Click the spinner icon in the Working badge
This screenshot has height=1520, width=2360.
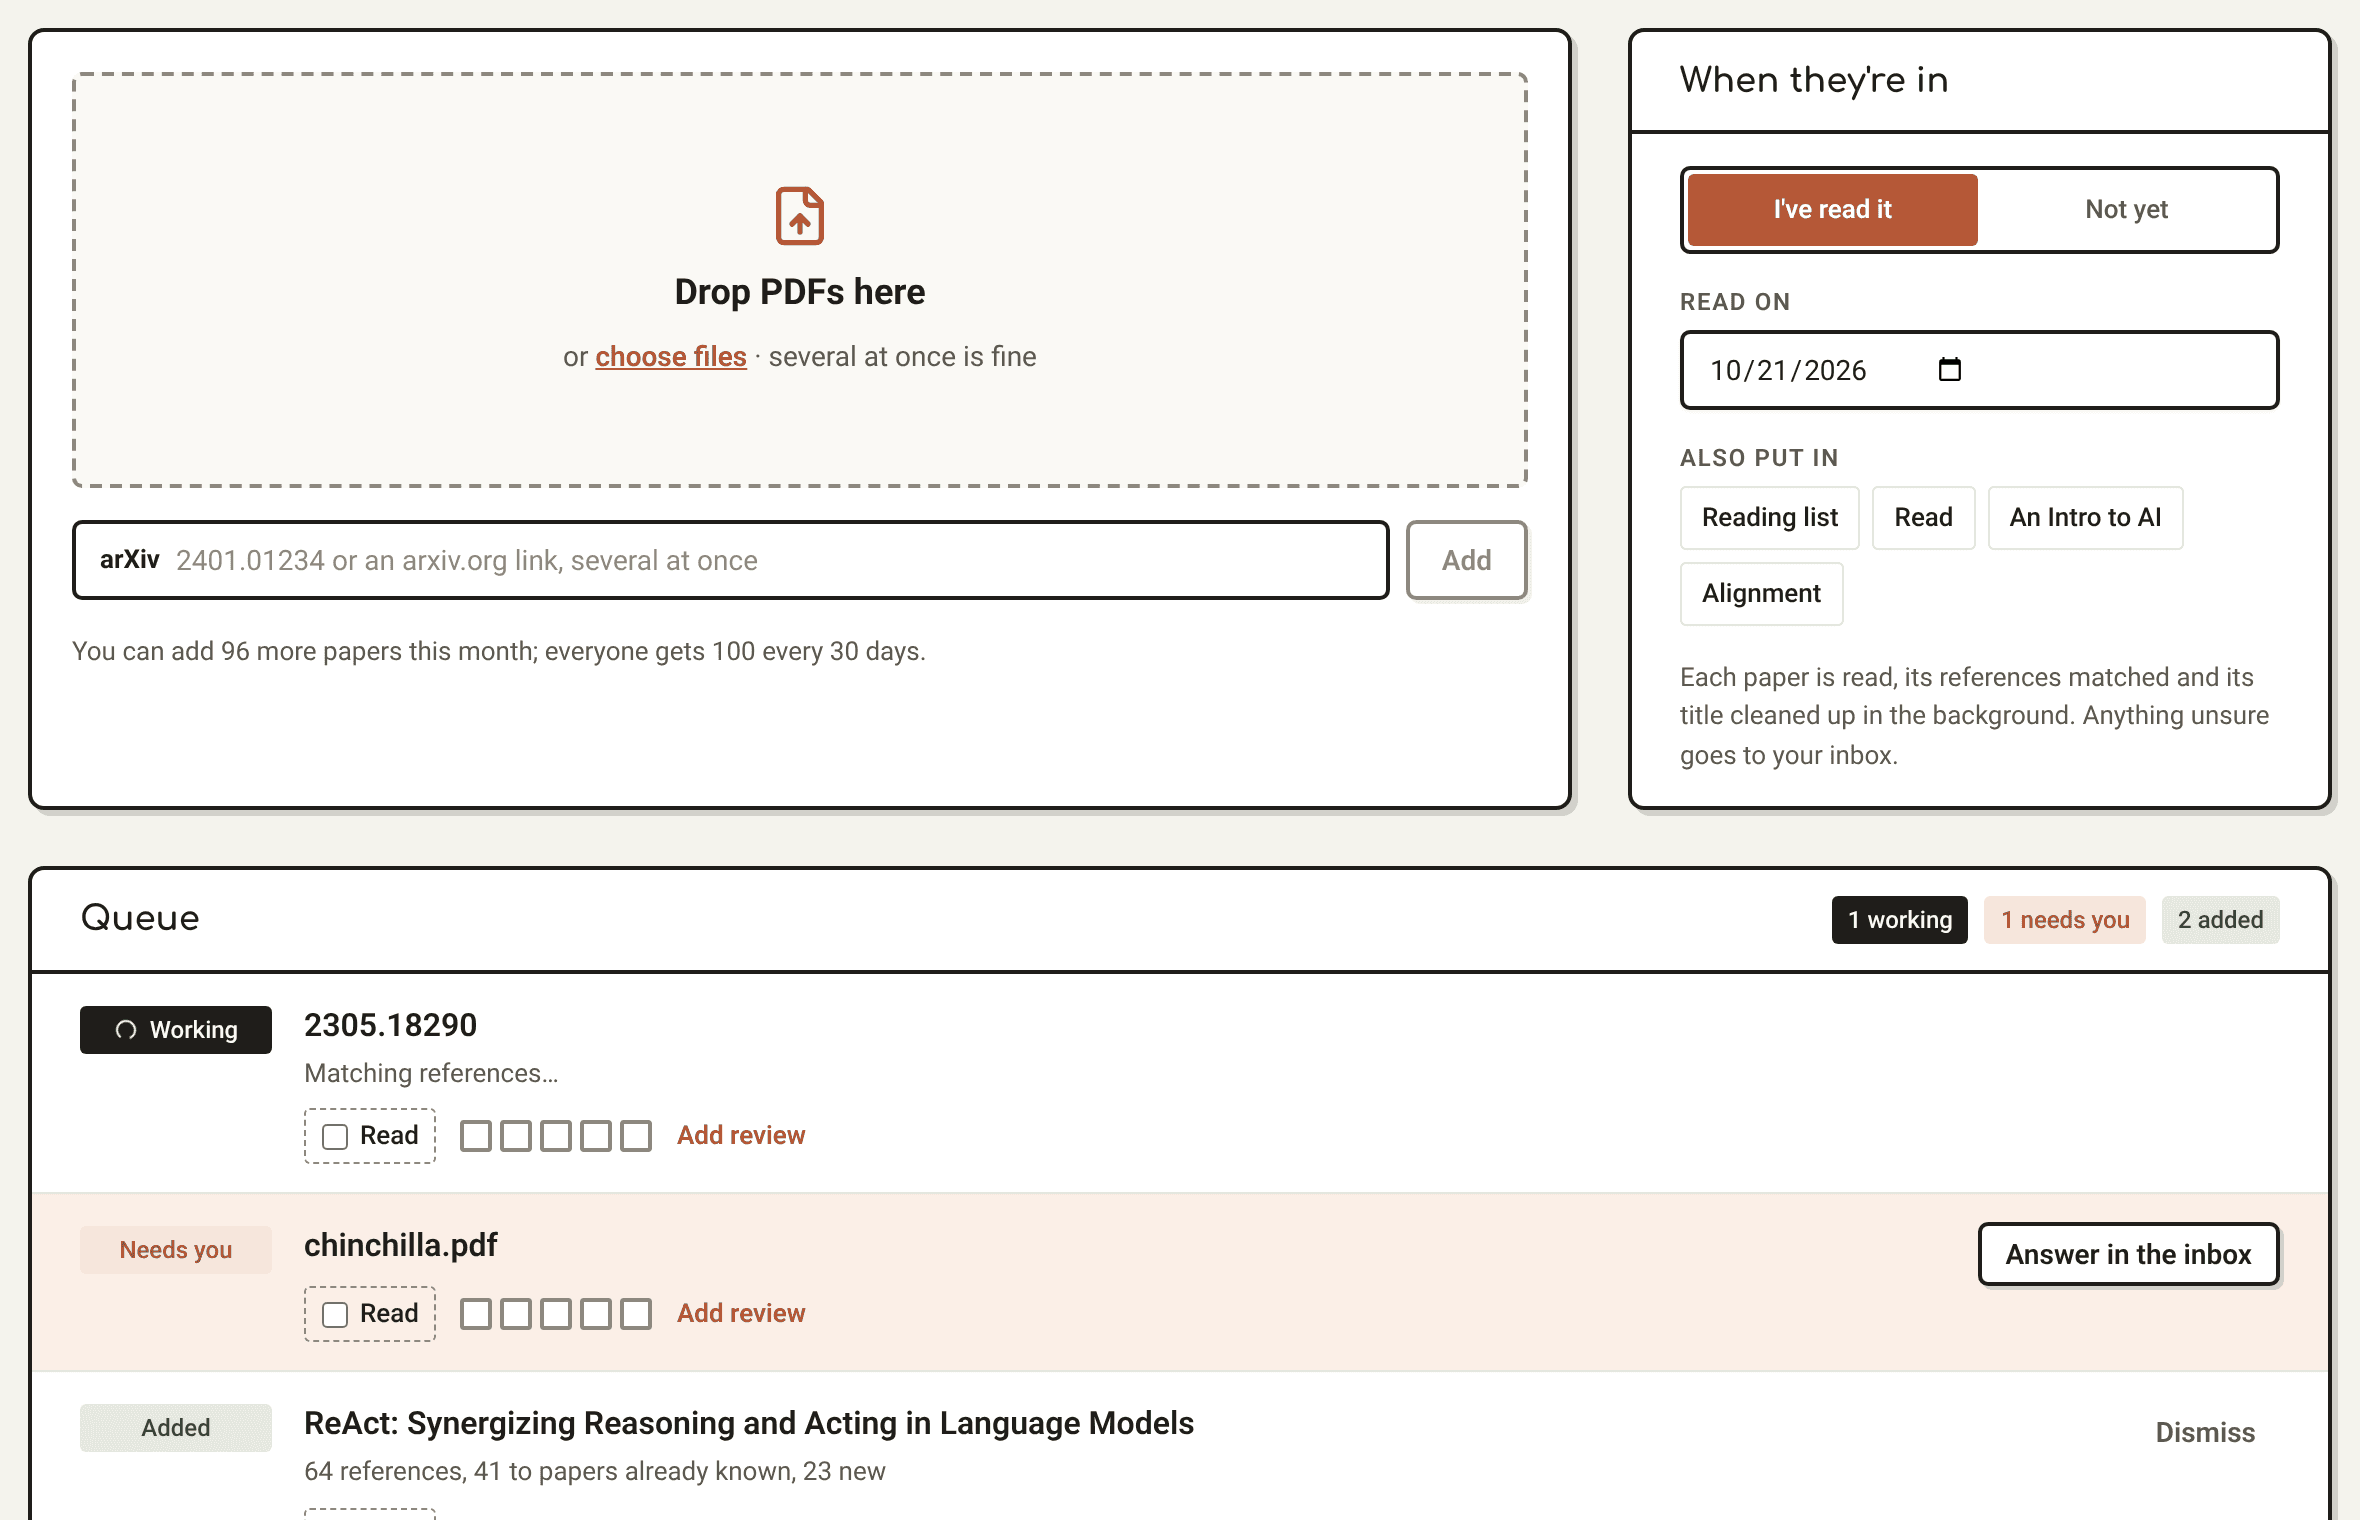click(126, 1030)
